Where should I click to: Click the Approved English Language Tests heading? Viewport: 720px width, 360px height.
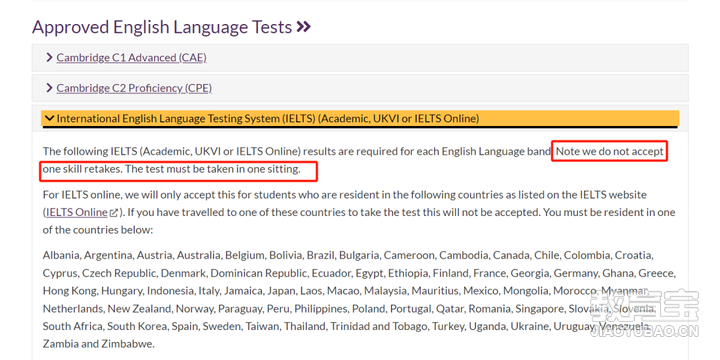(x=162, y=27)
